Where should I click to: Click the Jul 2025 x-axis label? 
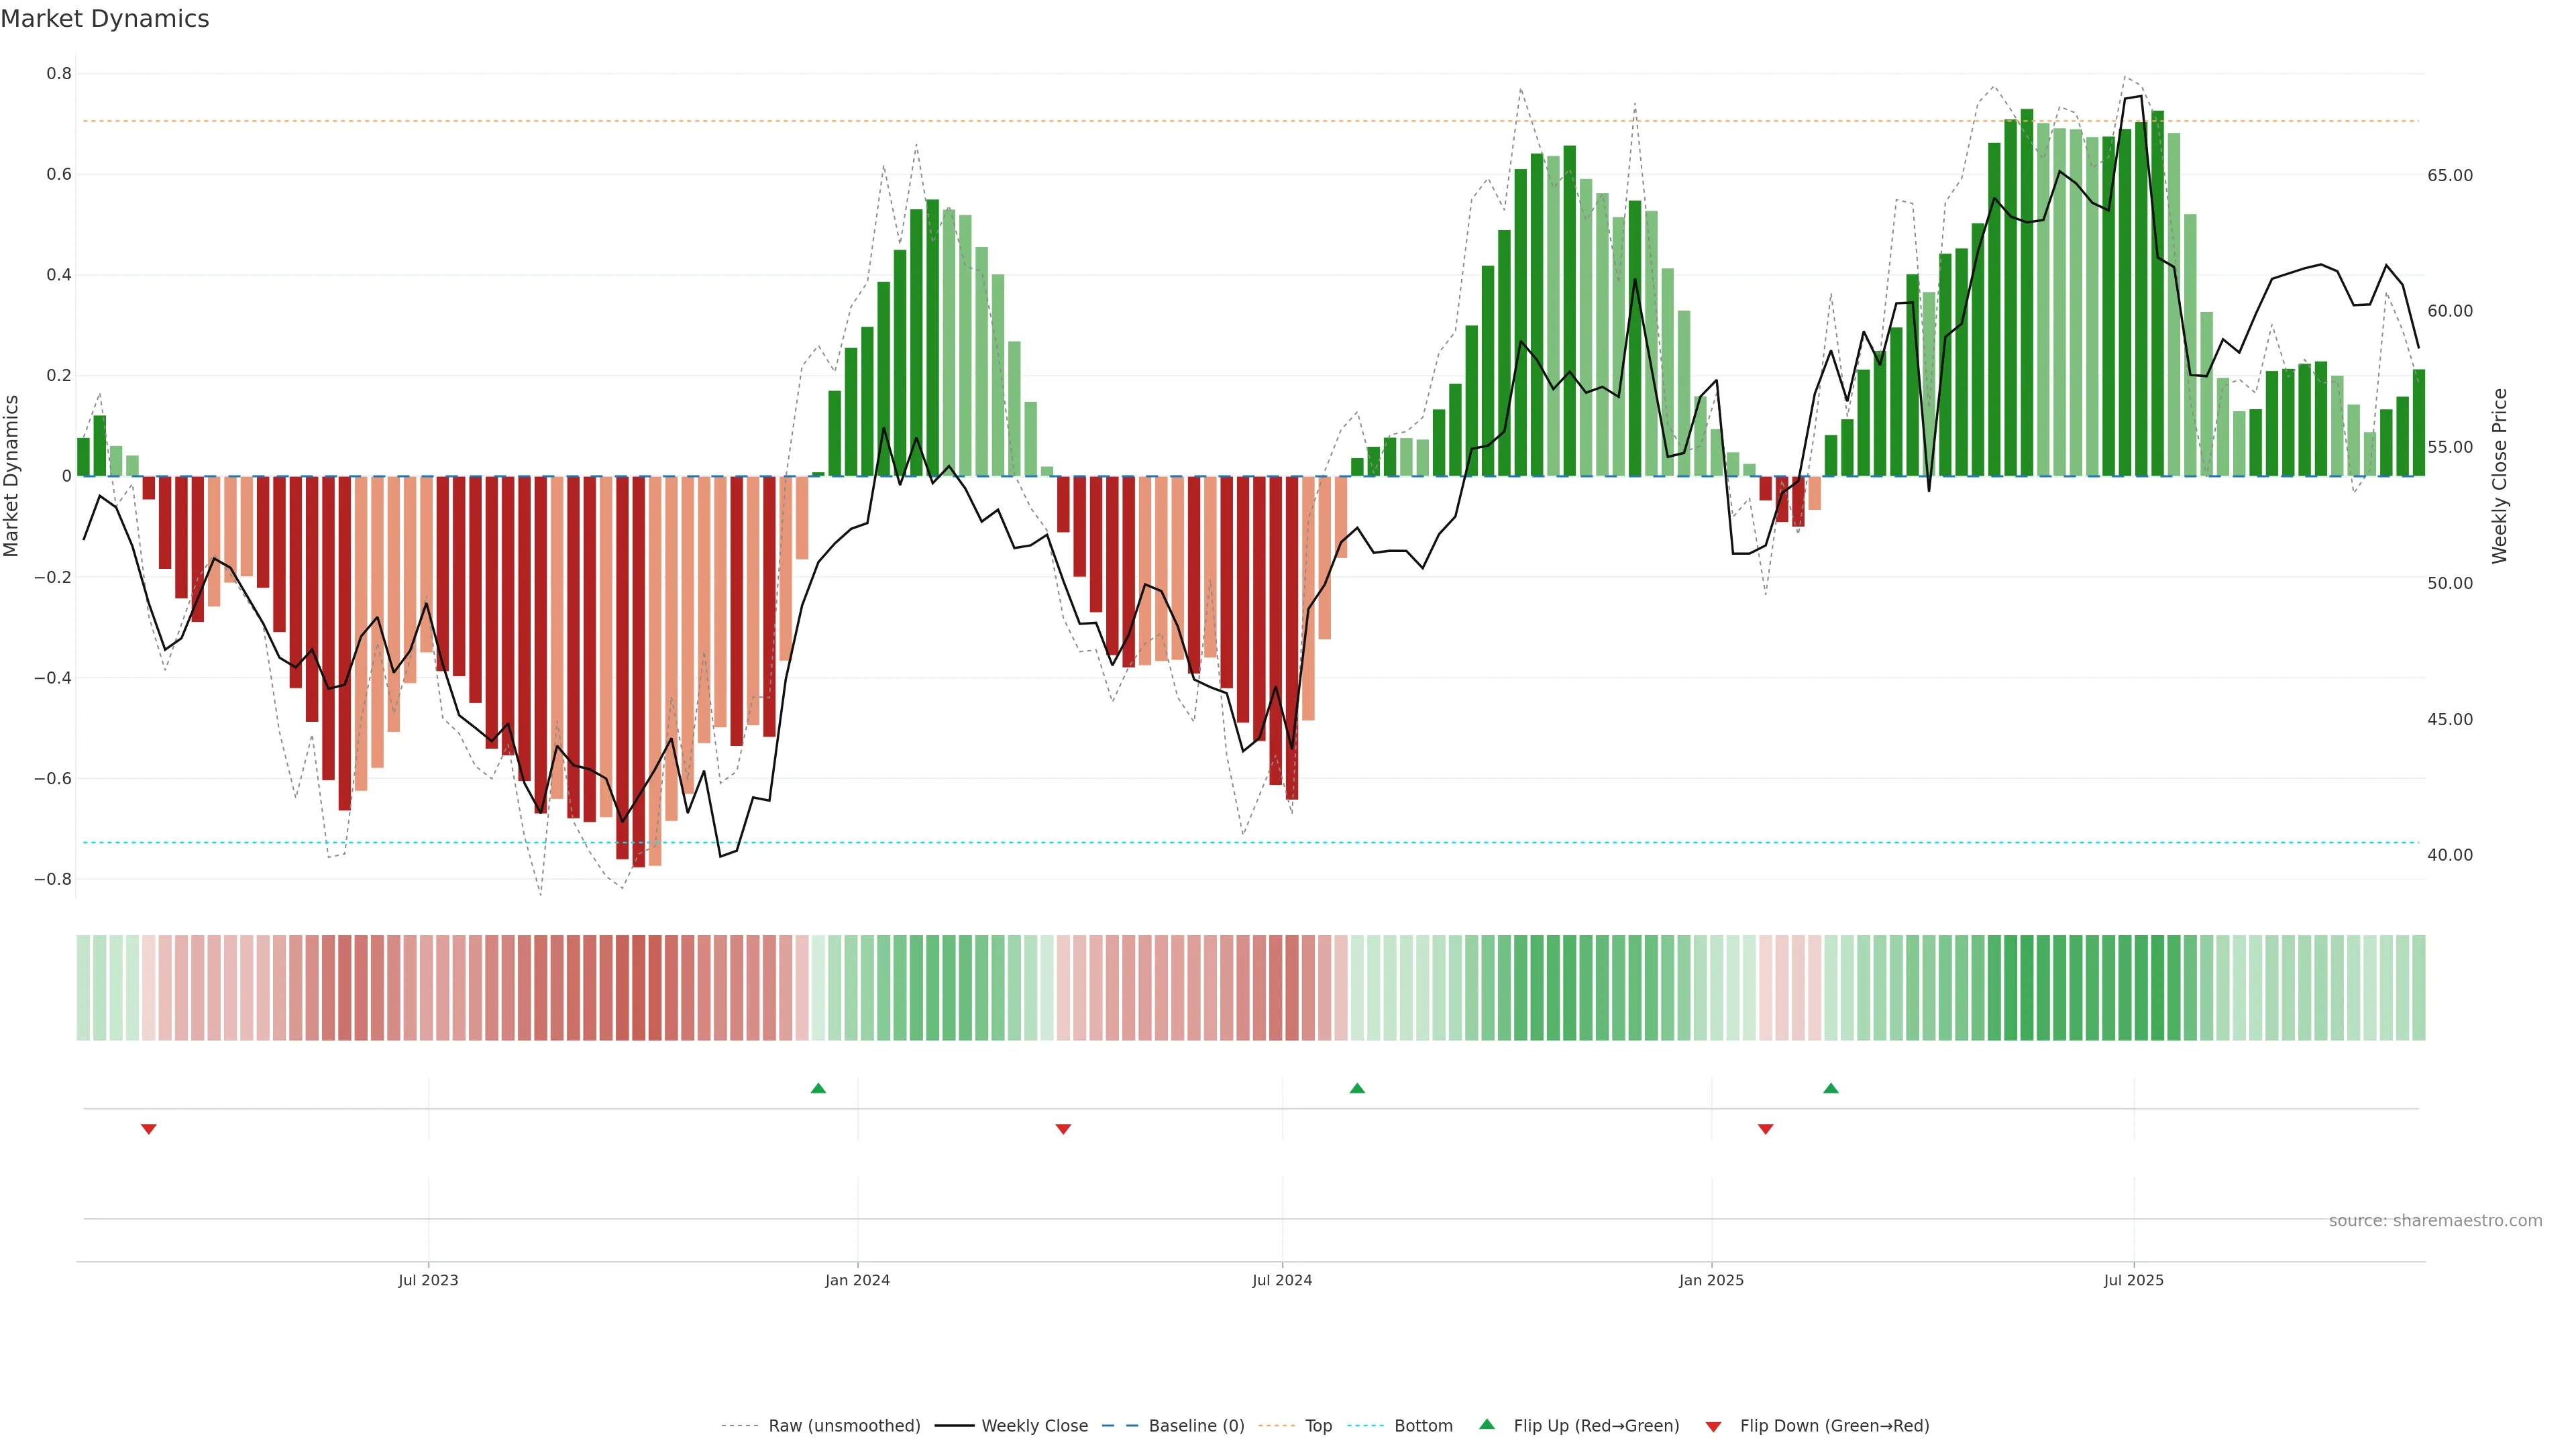pos(2133,1280)
